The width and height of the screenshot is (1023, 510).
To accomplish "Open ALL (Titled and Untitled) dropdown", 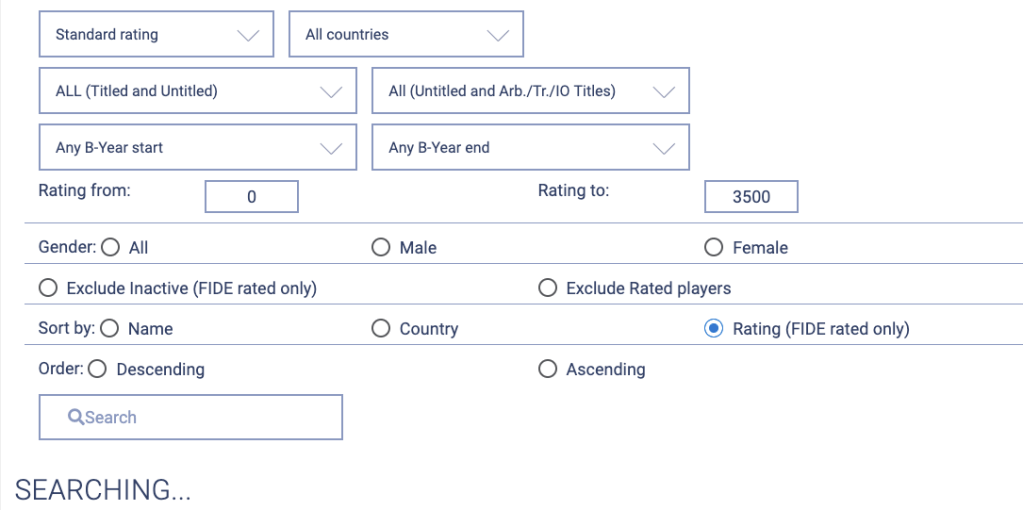I will [x=197, y=91].
